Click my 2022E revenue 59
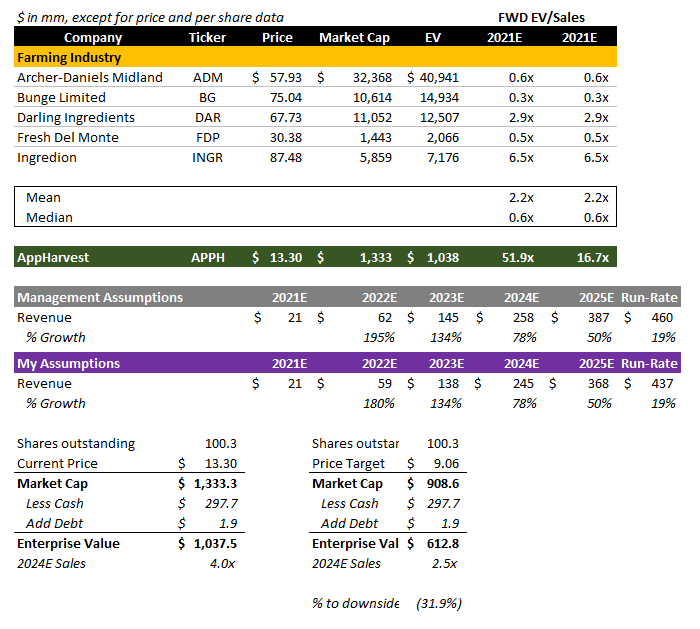Image resolution: width=700 pixels, height=629 pixels. [x=385, y=384]
